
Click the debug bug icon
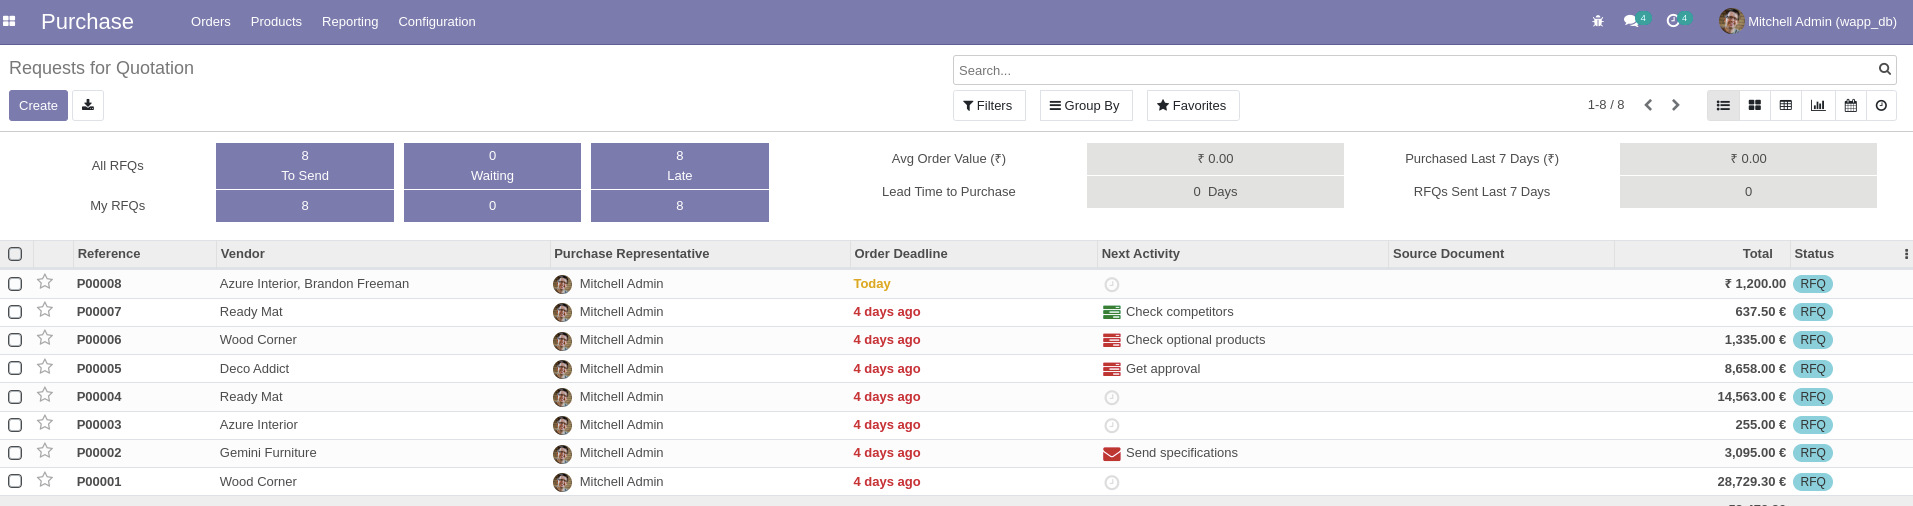1598,21
